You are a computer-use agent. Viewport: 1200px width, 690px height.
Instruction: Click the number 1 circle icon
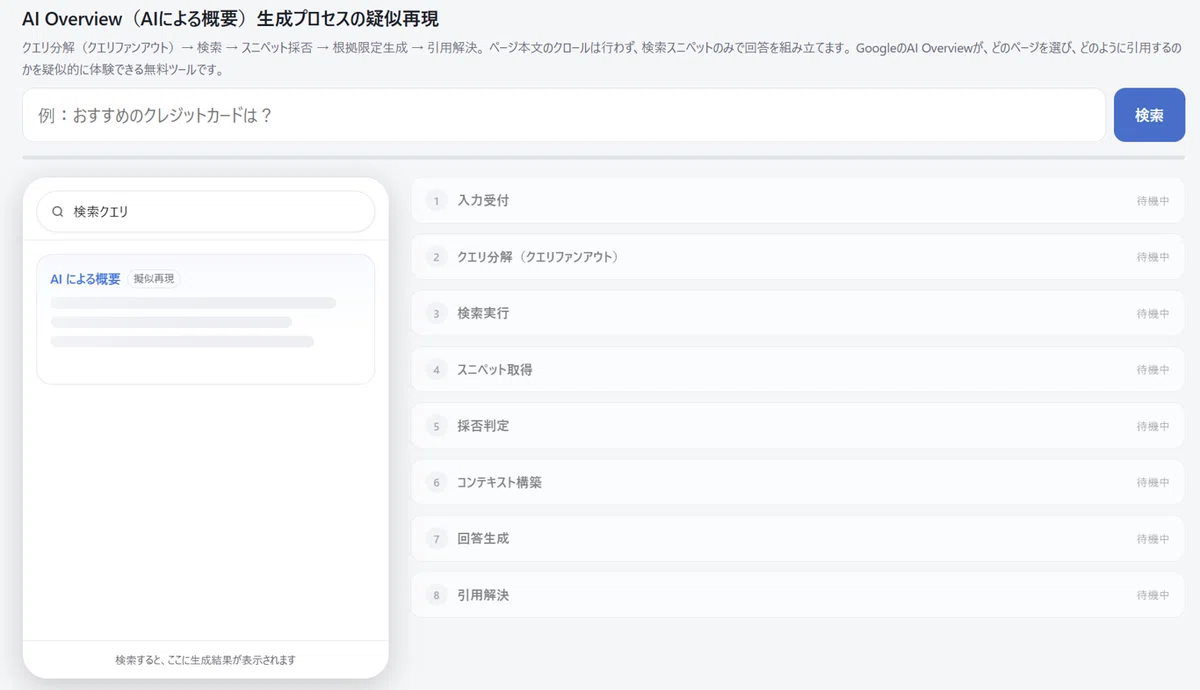(436, 201)
